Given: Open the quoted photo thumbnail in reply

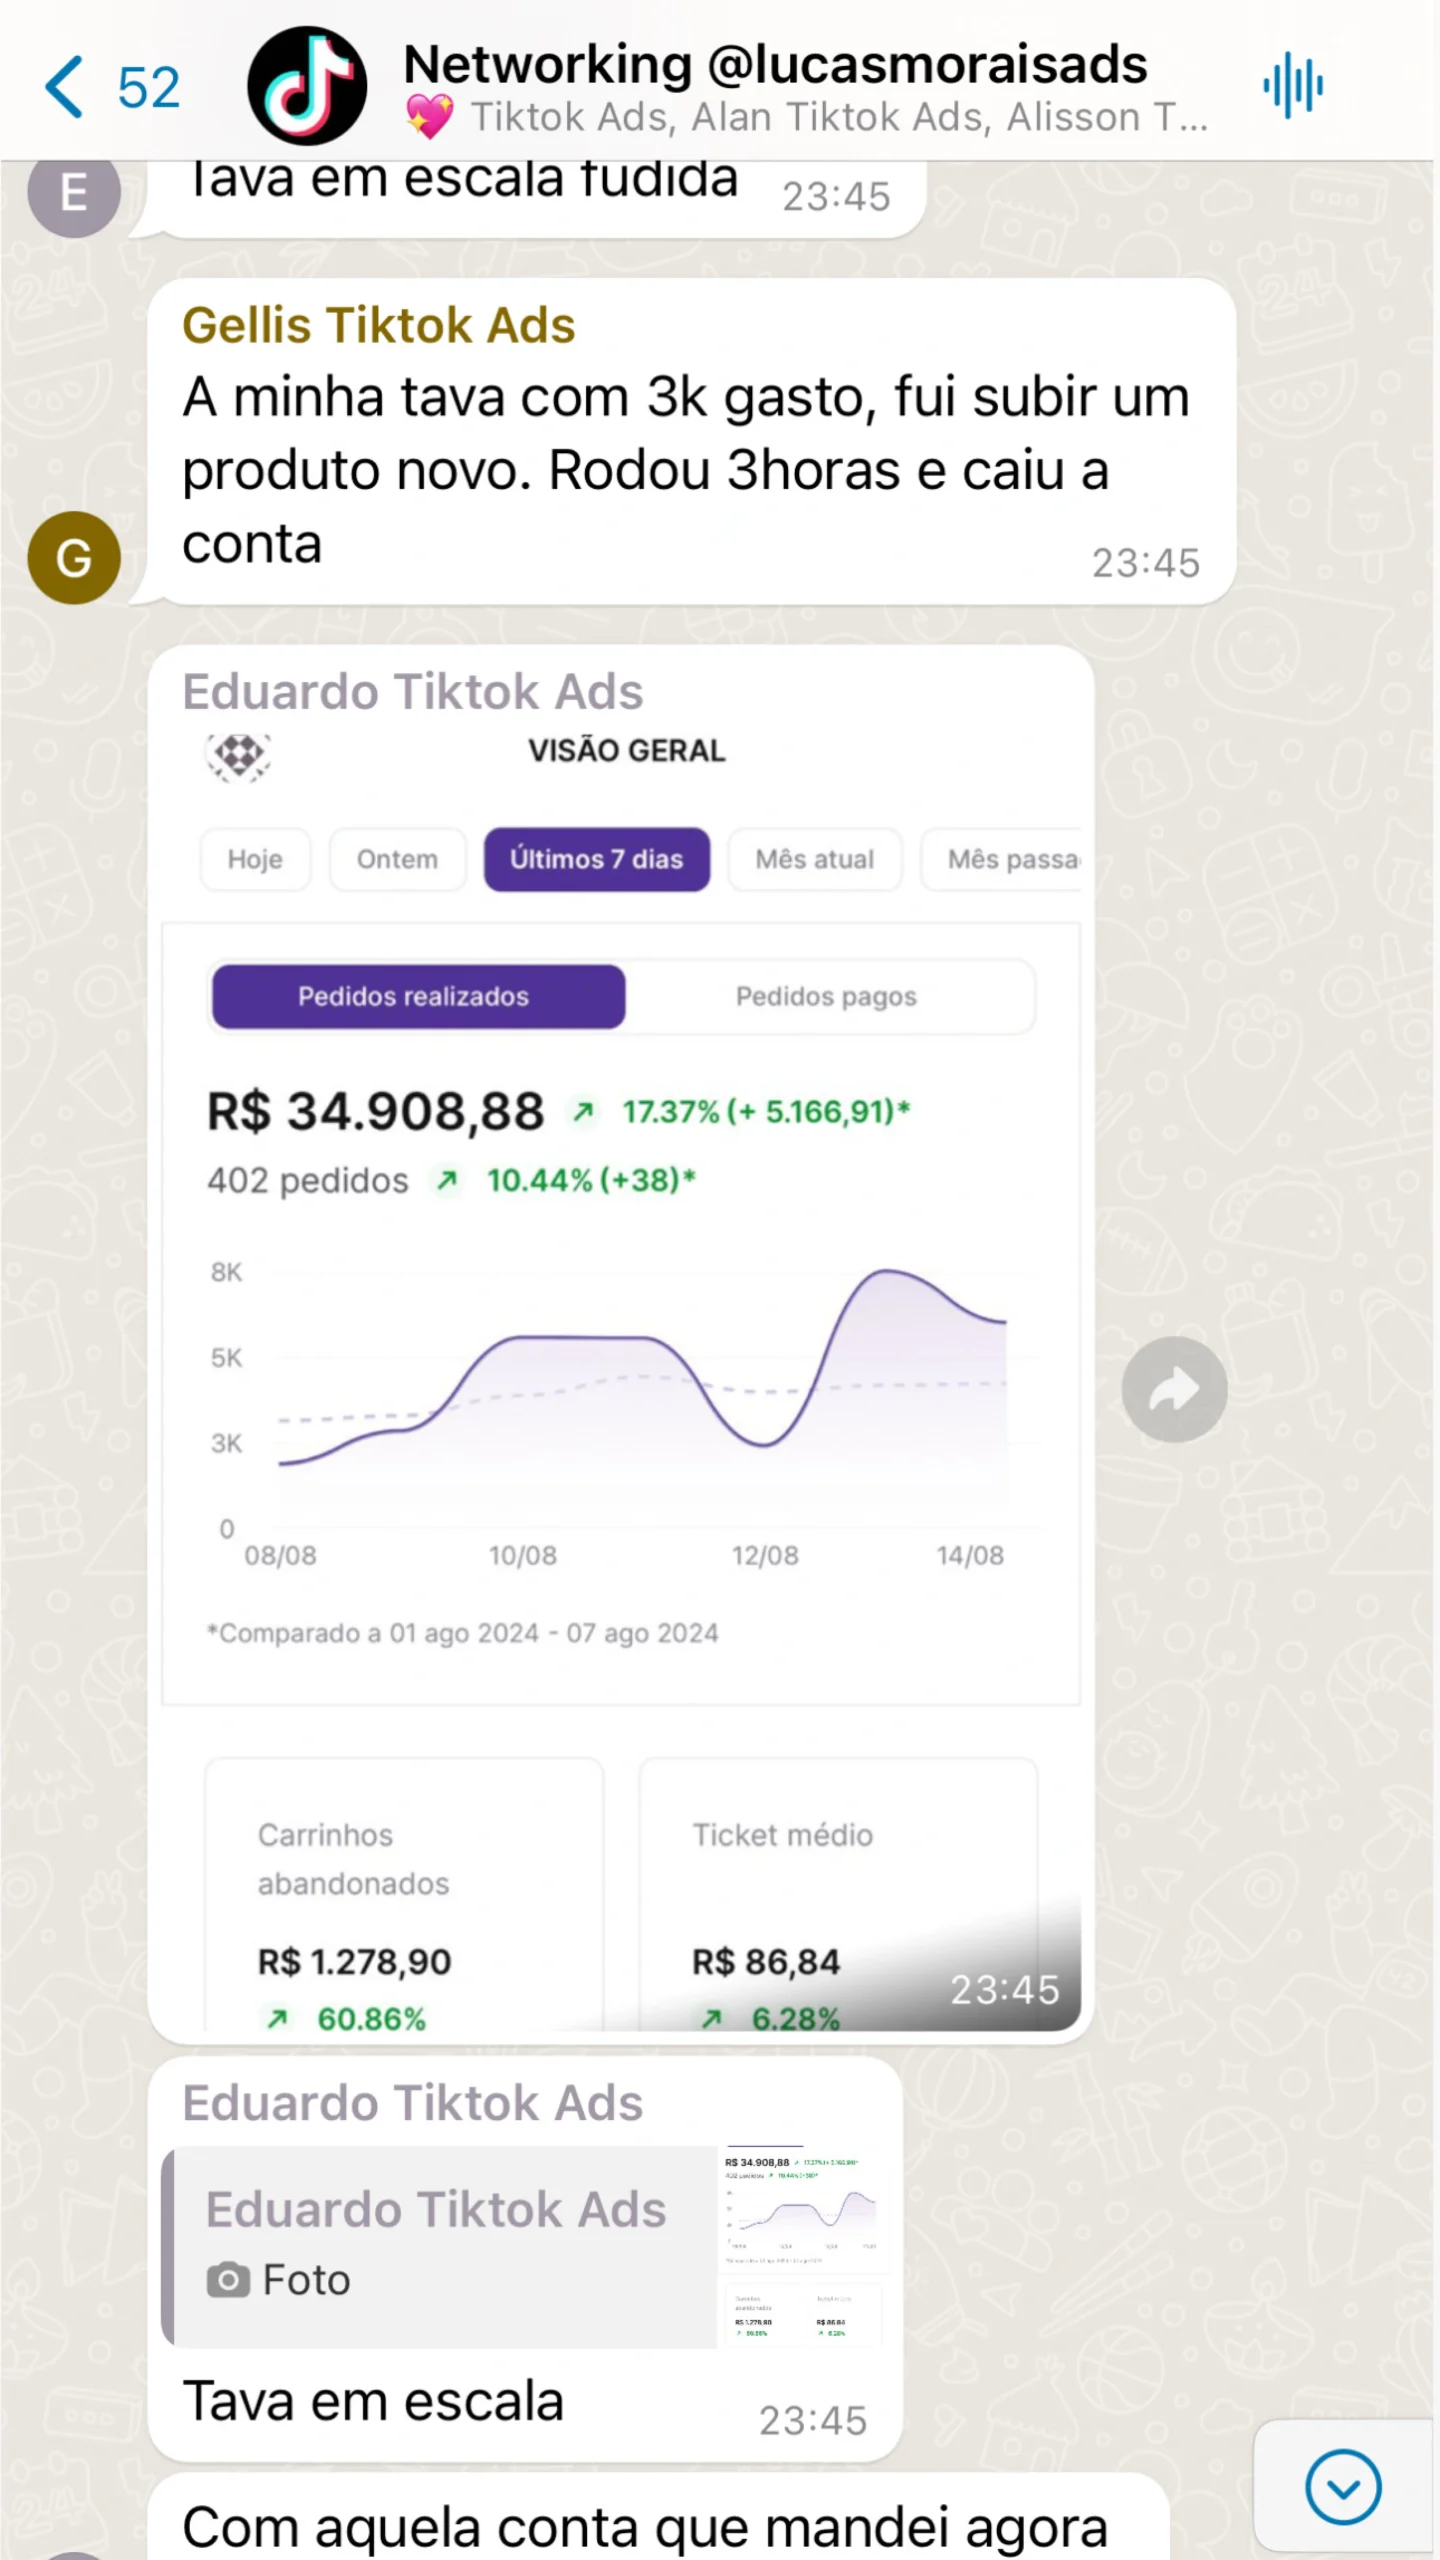Looking at the screenshot, I should [x=802, y=2246].
